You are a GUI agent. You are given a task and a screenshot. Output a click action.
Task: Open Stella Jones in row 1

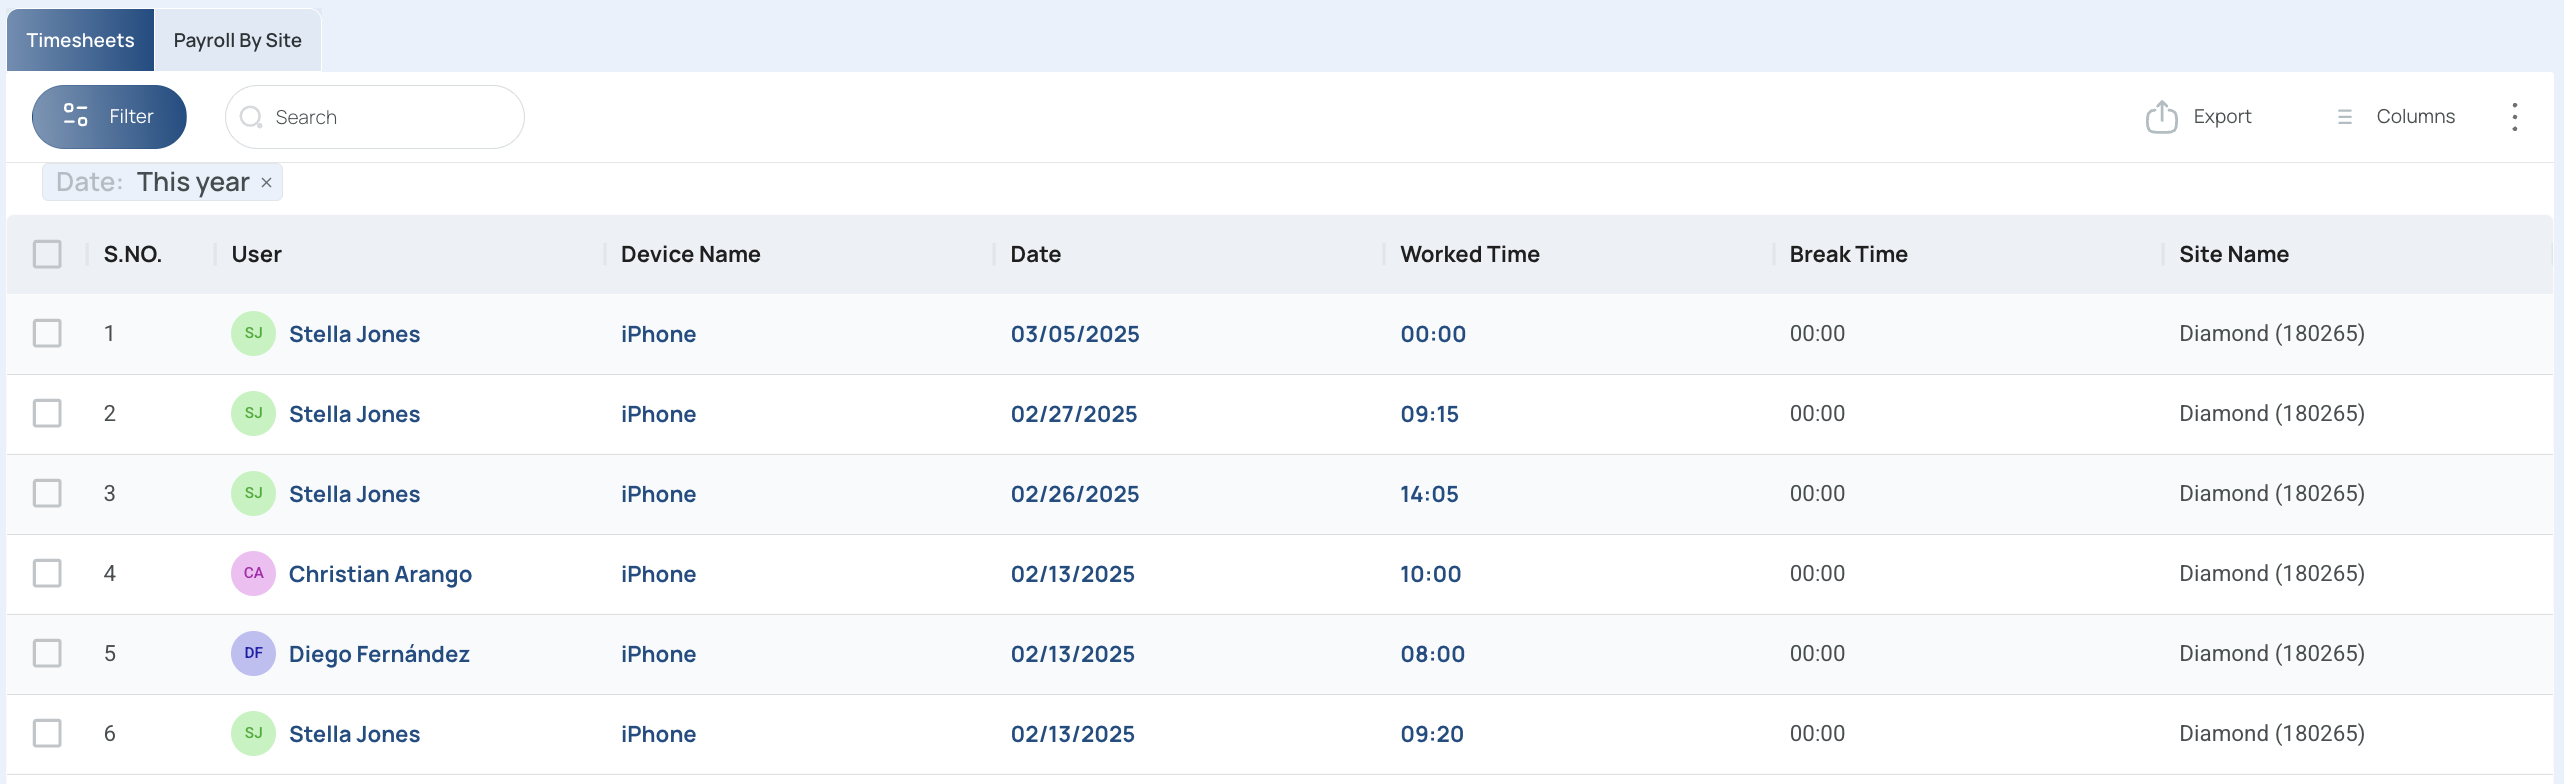(x=354, y=334)
